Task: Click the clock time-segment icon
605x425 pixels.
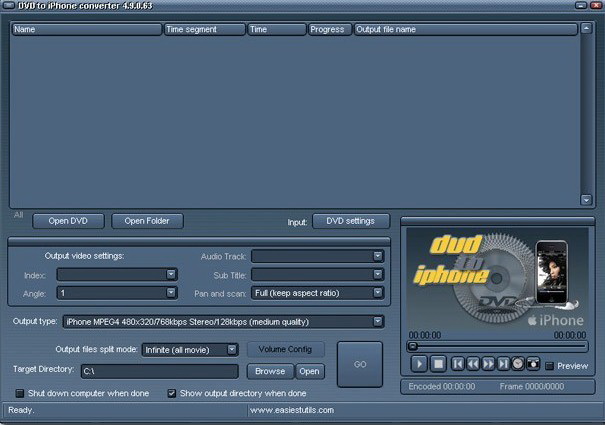Action: [518, 364]
